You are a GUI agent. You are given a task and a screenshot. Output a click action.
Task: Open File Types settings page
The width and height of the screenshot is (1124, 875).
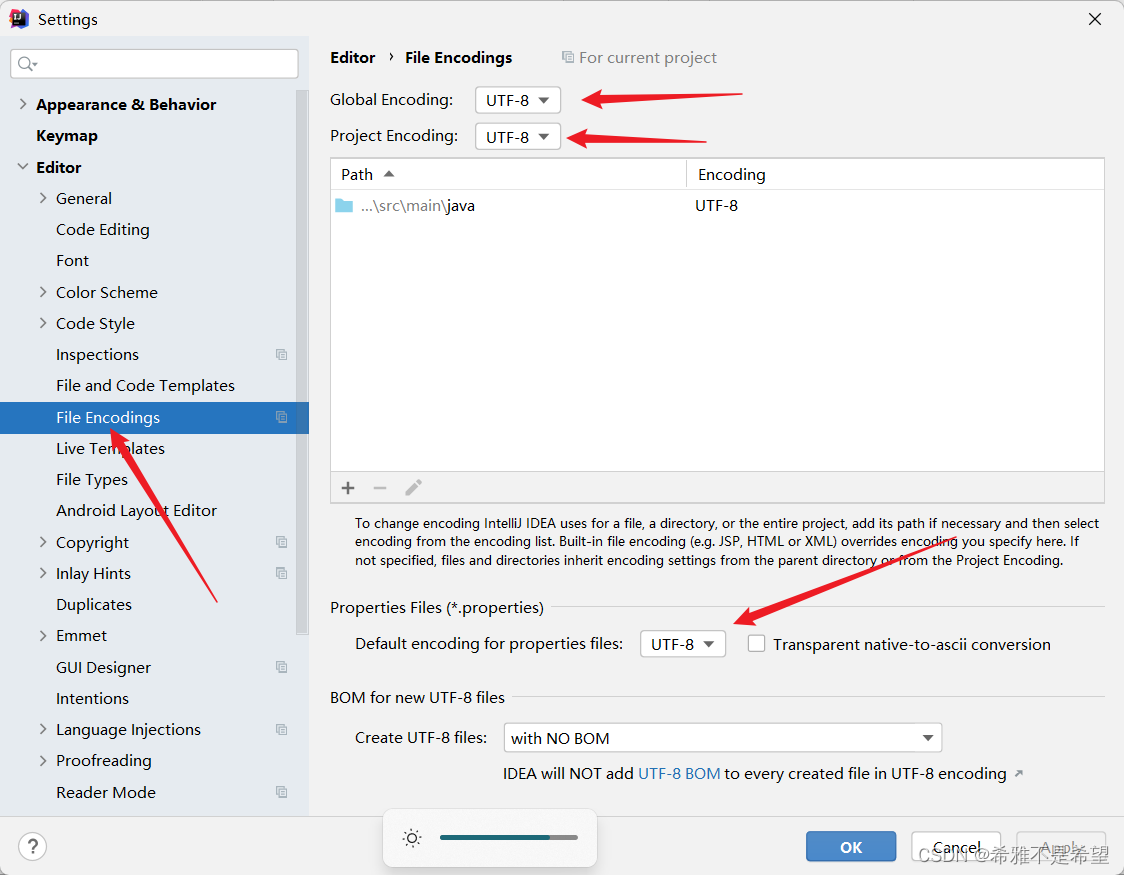[92, 479]
